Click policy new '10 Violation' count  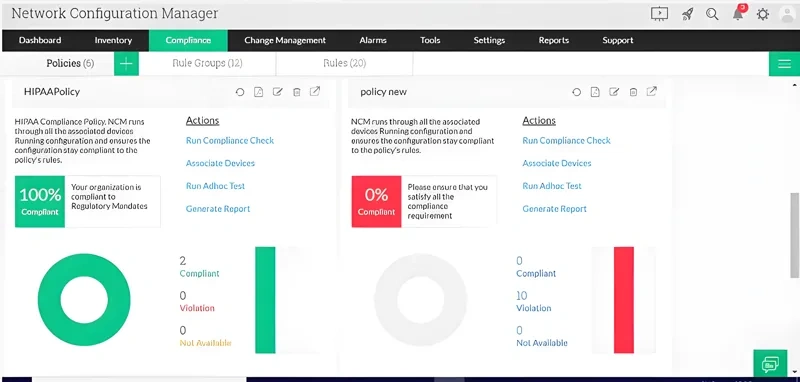pos(534,301)
